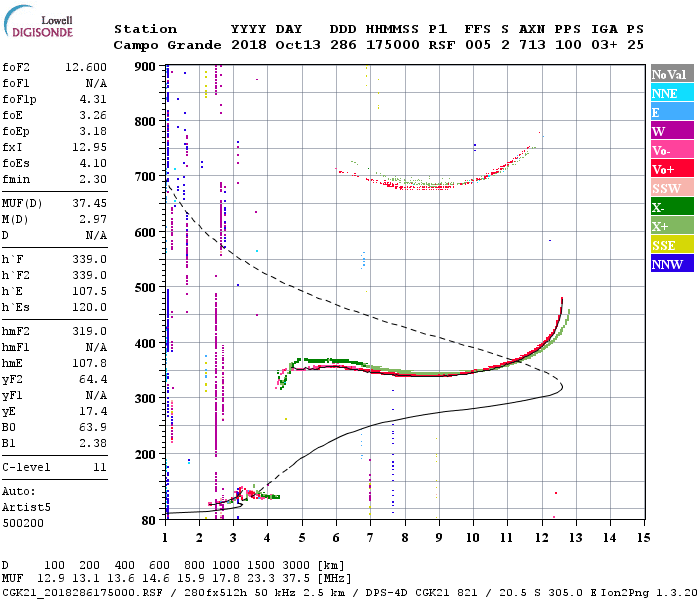Select the SSE yellow legend swatch
The height and width of the screenshot is (600, 700).
coord(672,245)
